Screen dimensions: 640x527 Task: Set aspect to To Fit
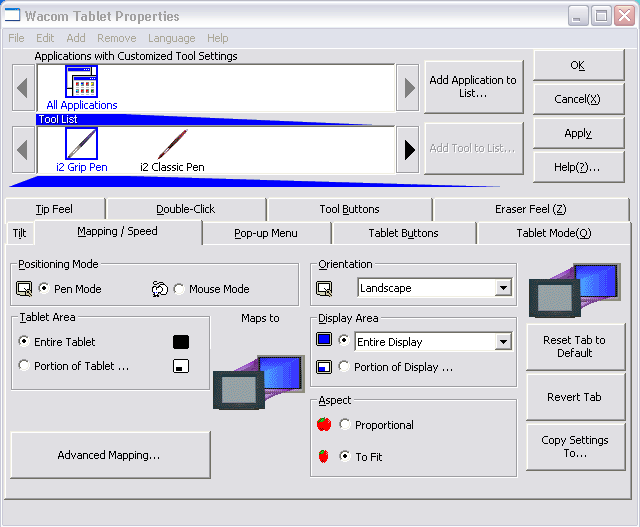click(x=344, y=456)
